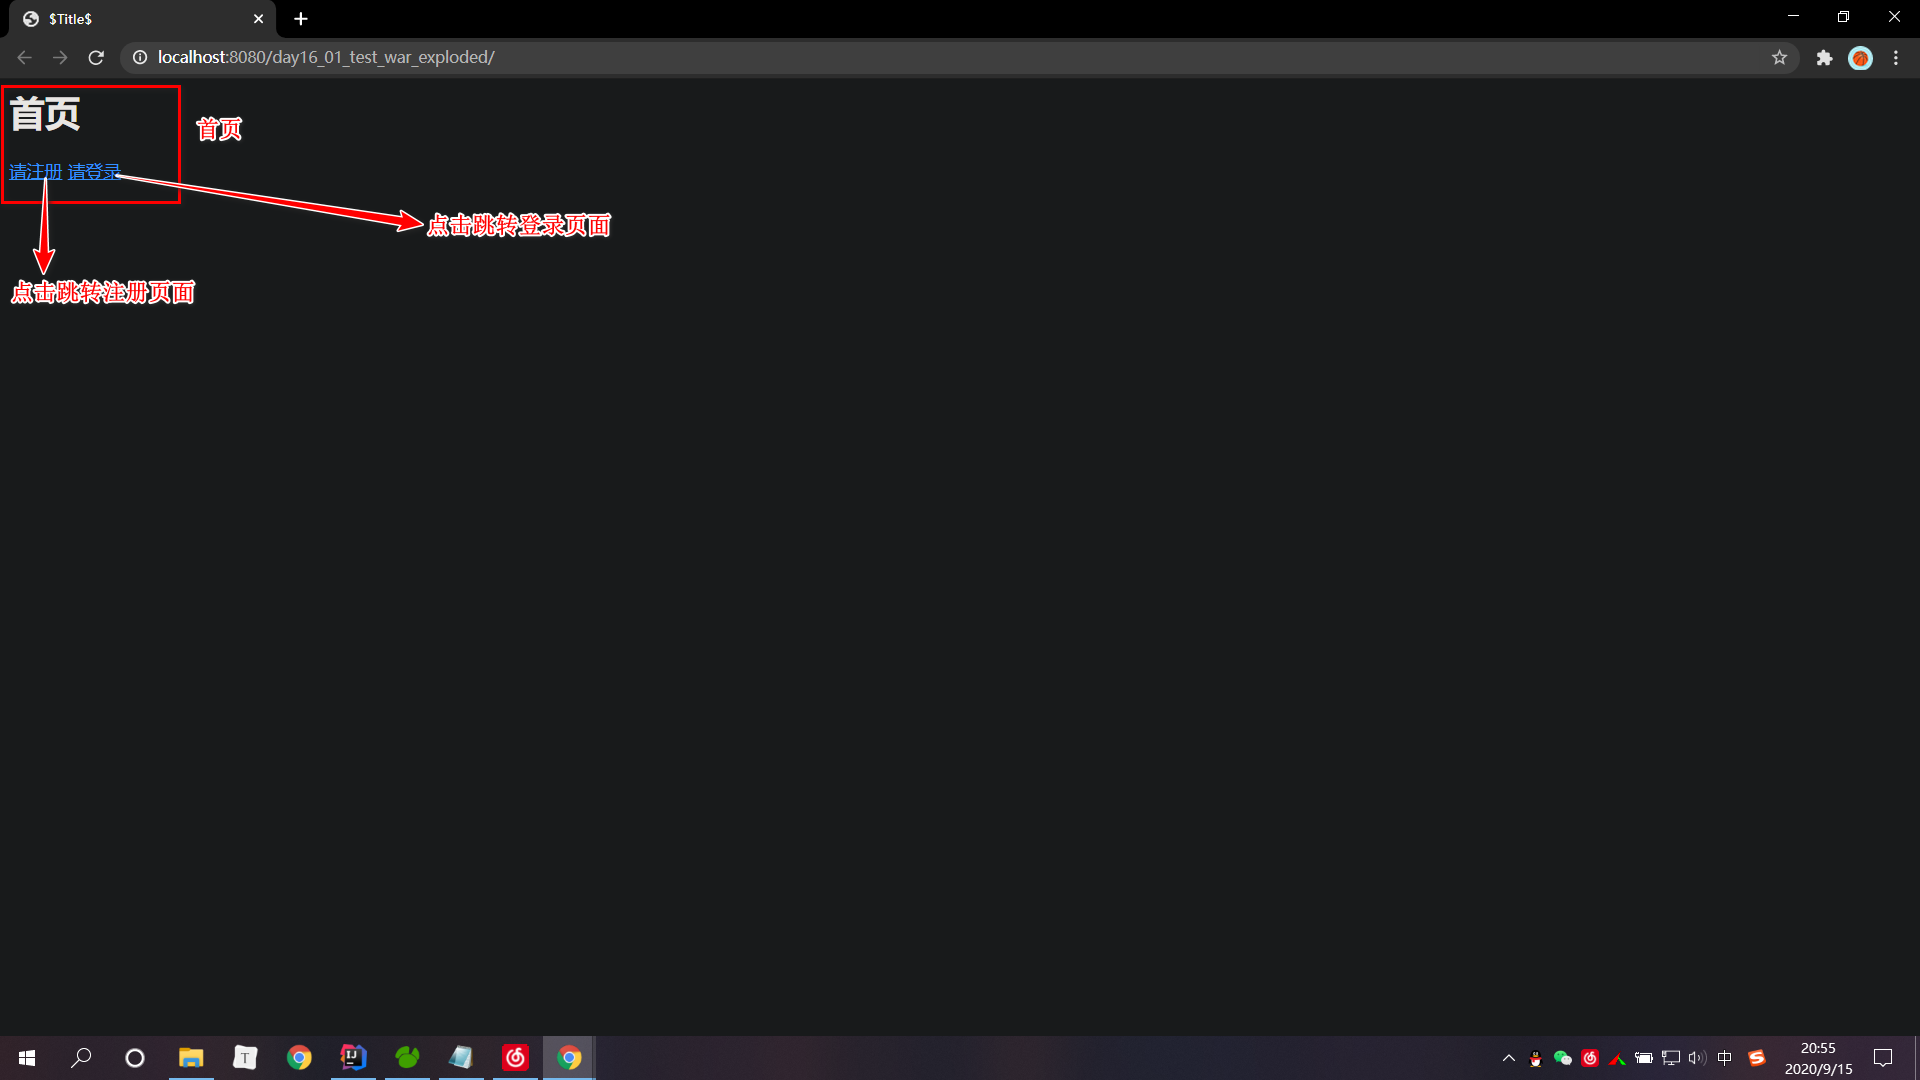This screenshot has width=1920, height=1080.
Task: Bookmark this page with star icon
Action: coord(1779,58)
